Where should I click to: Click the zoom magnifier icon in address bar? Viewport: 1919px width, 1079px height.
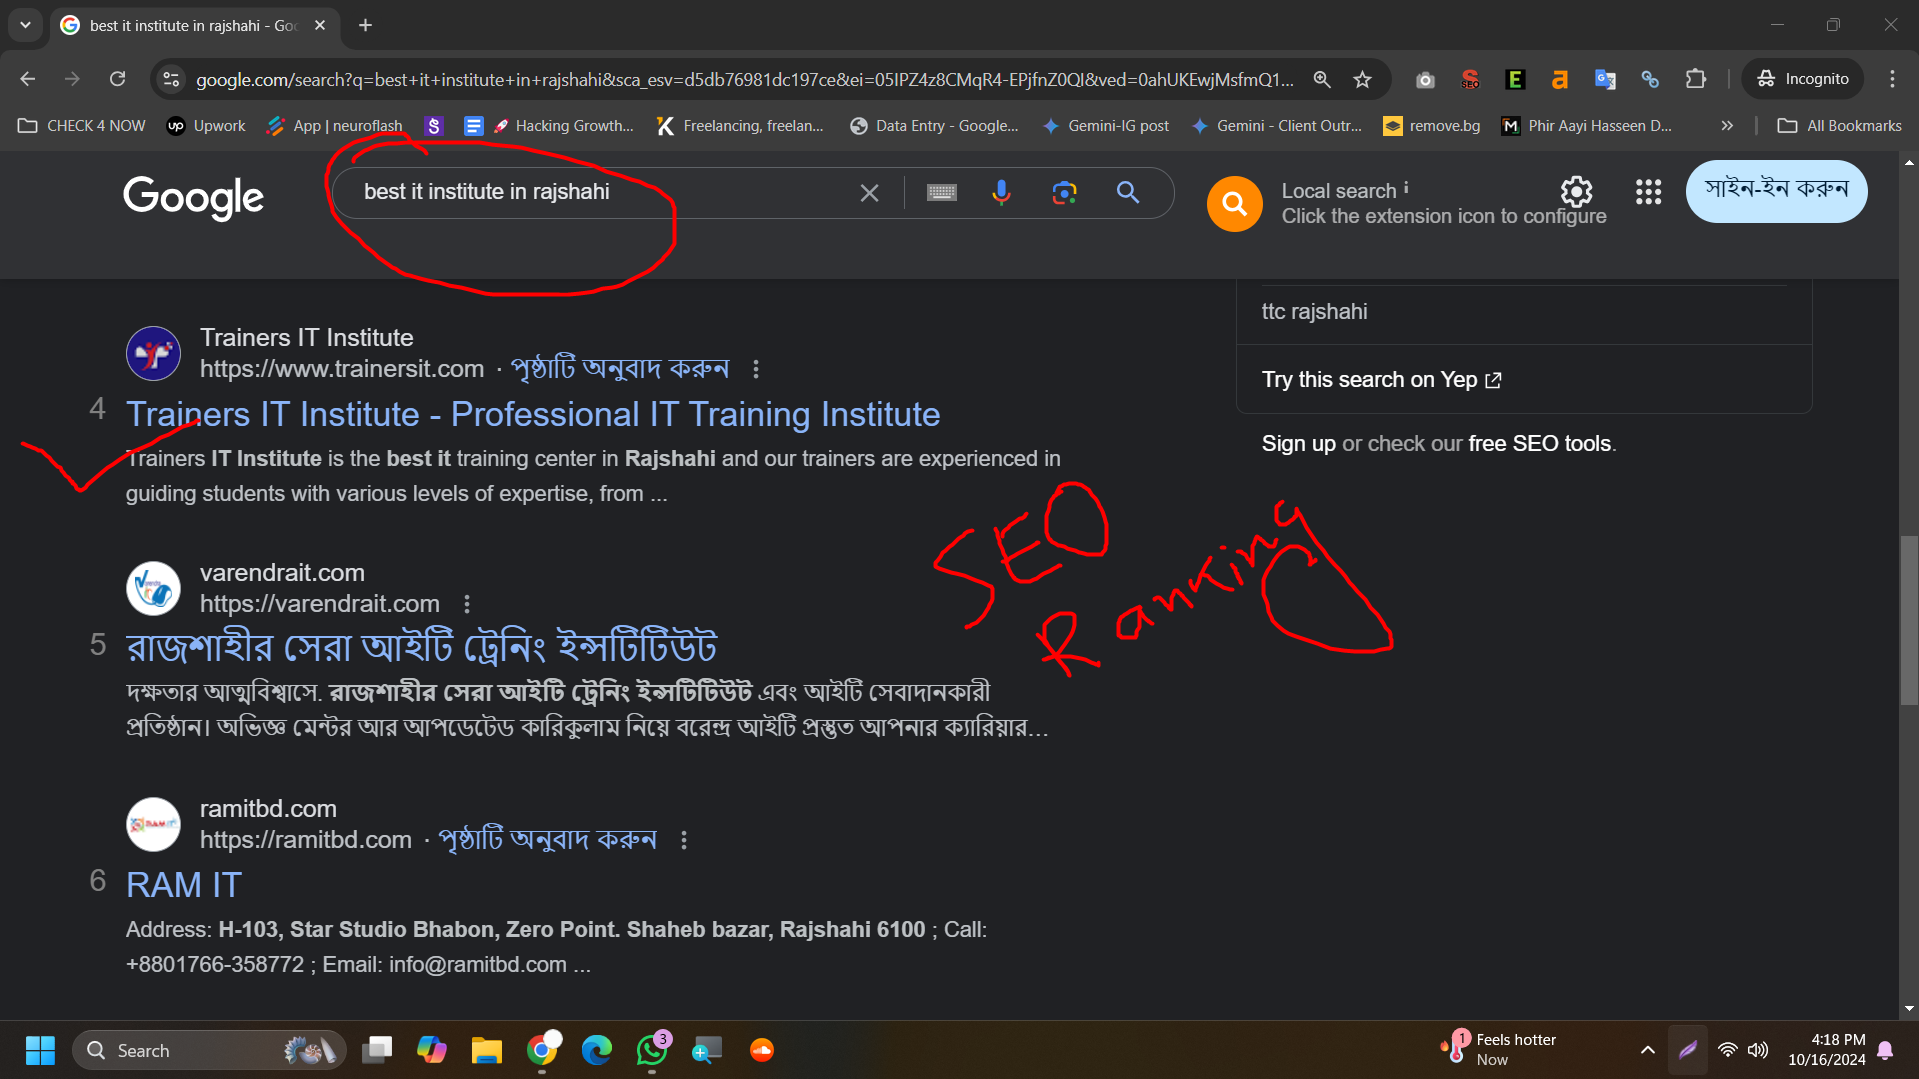coord(1322,79)
